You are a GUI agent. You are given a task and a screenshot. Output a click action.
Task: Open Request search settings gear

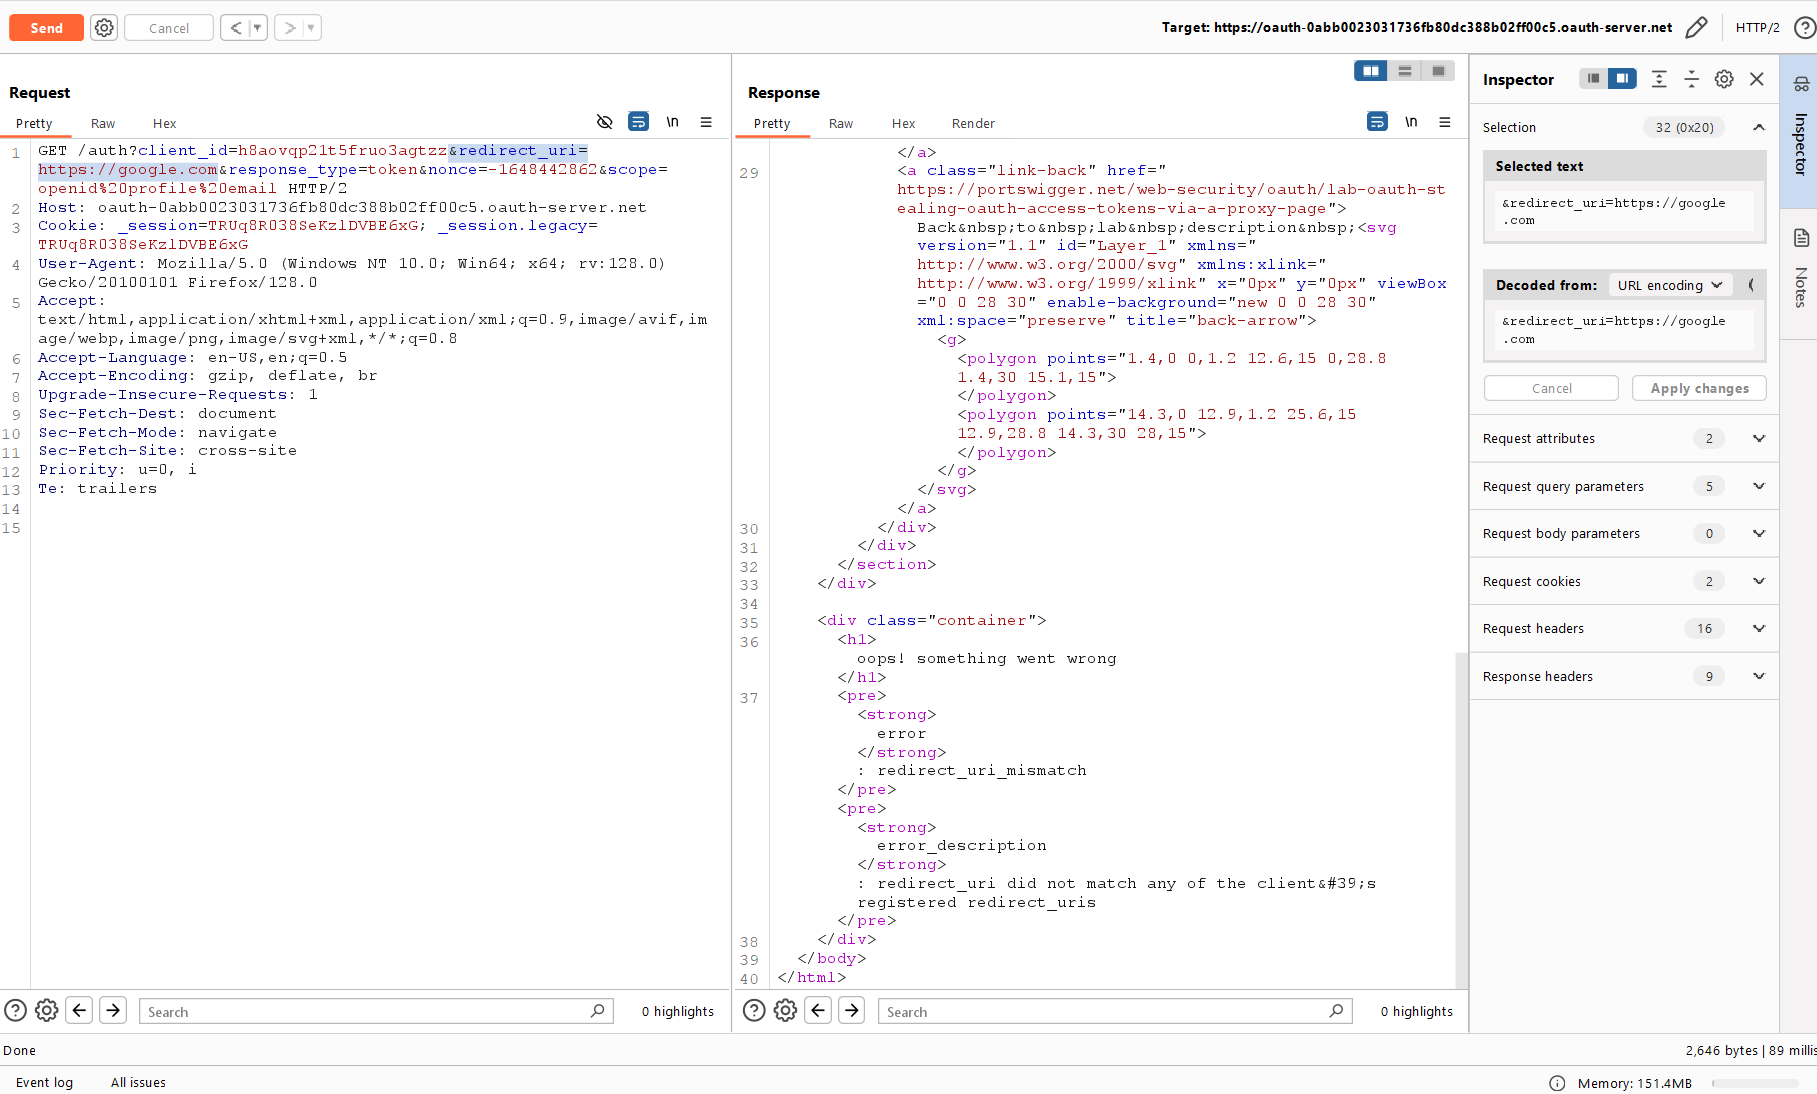tap(46, 1011)
